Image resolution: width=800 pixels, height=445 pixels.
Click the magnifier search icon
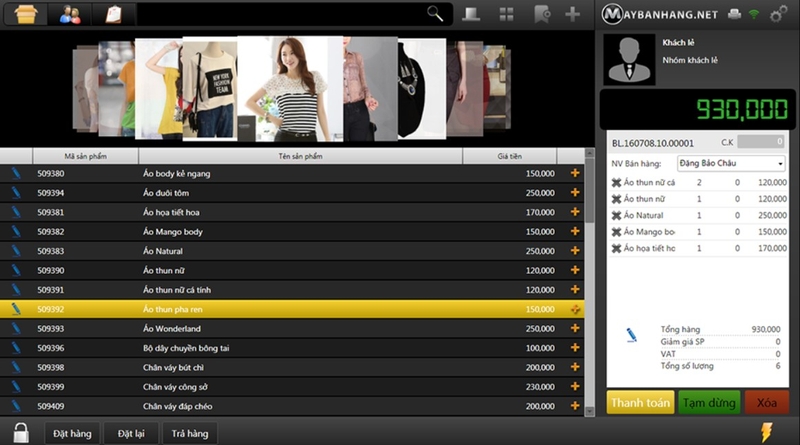[x=435, y=14]
